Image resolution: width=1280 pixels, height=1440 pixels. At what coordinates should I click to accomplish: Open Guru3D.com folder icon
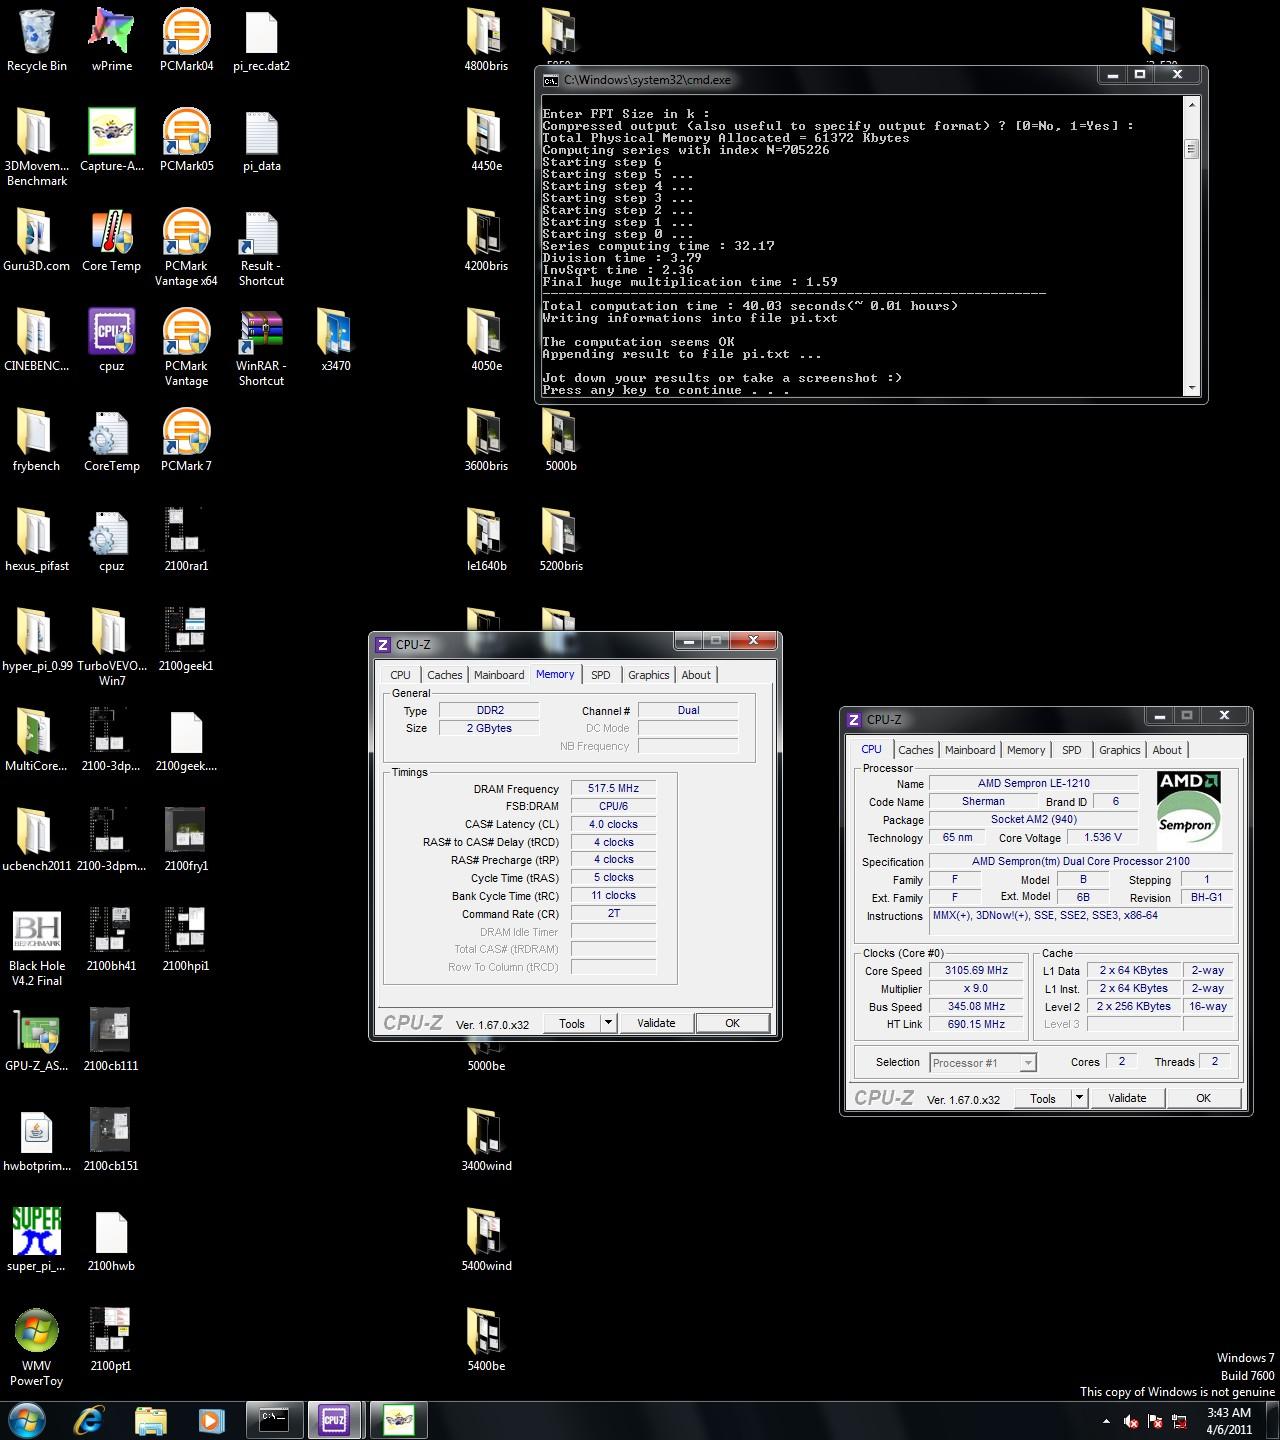(x=37, y=240)
